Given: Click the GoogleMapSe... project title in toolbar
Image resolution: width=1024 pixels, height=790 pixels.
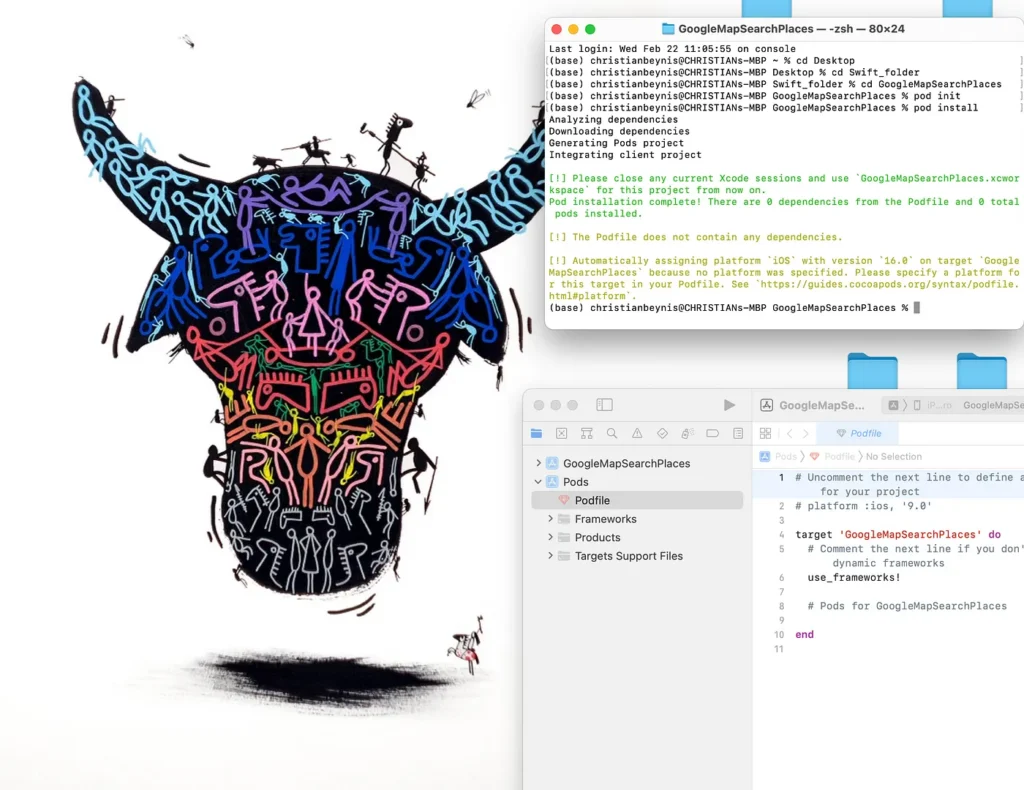Looking at the screenshot, I should click(822, 405).
